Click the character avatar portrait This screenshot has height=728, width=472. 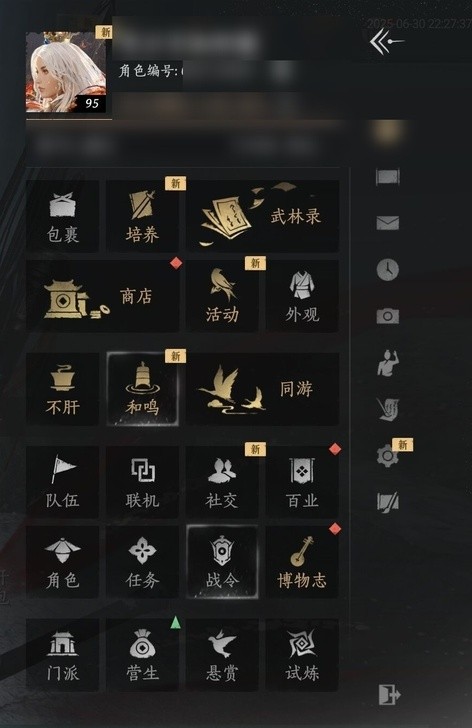pos(65,72)
